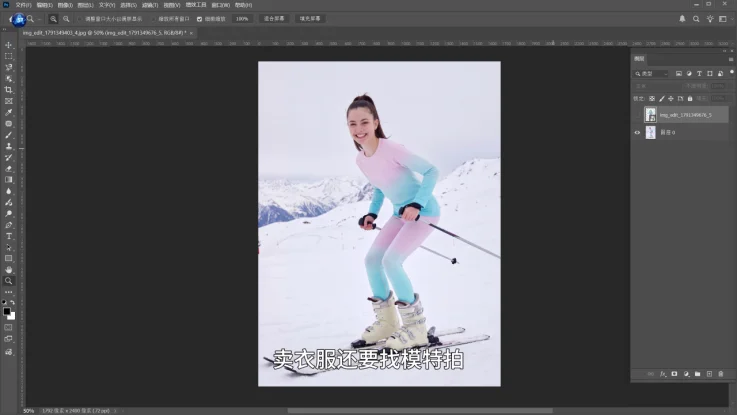Show the hidden img_edit_1791349676_5 layer
This screenshot has height=415, width=737.
point(637,115)
